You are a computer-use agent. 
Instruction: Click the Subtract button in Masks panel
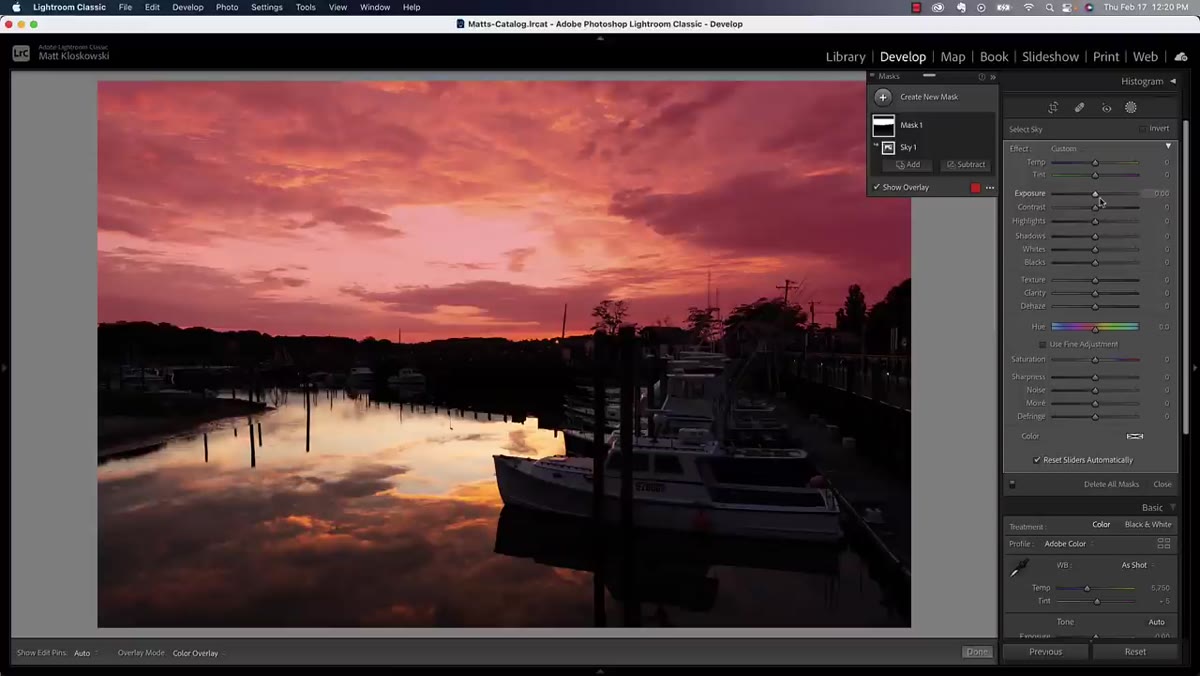point(966,165)
